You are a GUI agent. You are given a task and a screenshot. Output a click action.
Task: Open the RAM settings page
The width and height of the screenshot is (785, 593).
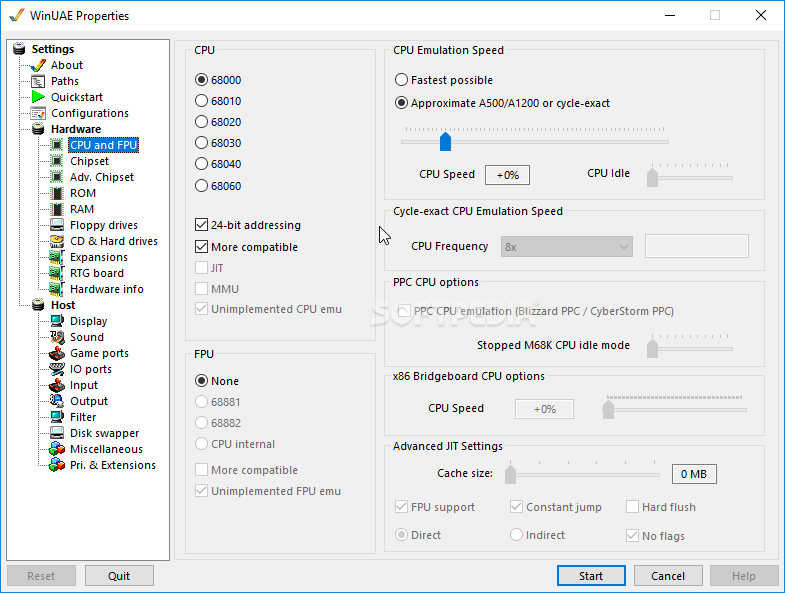(x=82, y=209)
